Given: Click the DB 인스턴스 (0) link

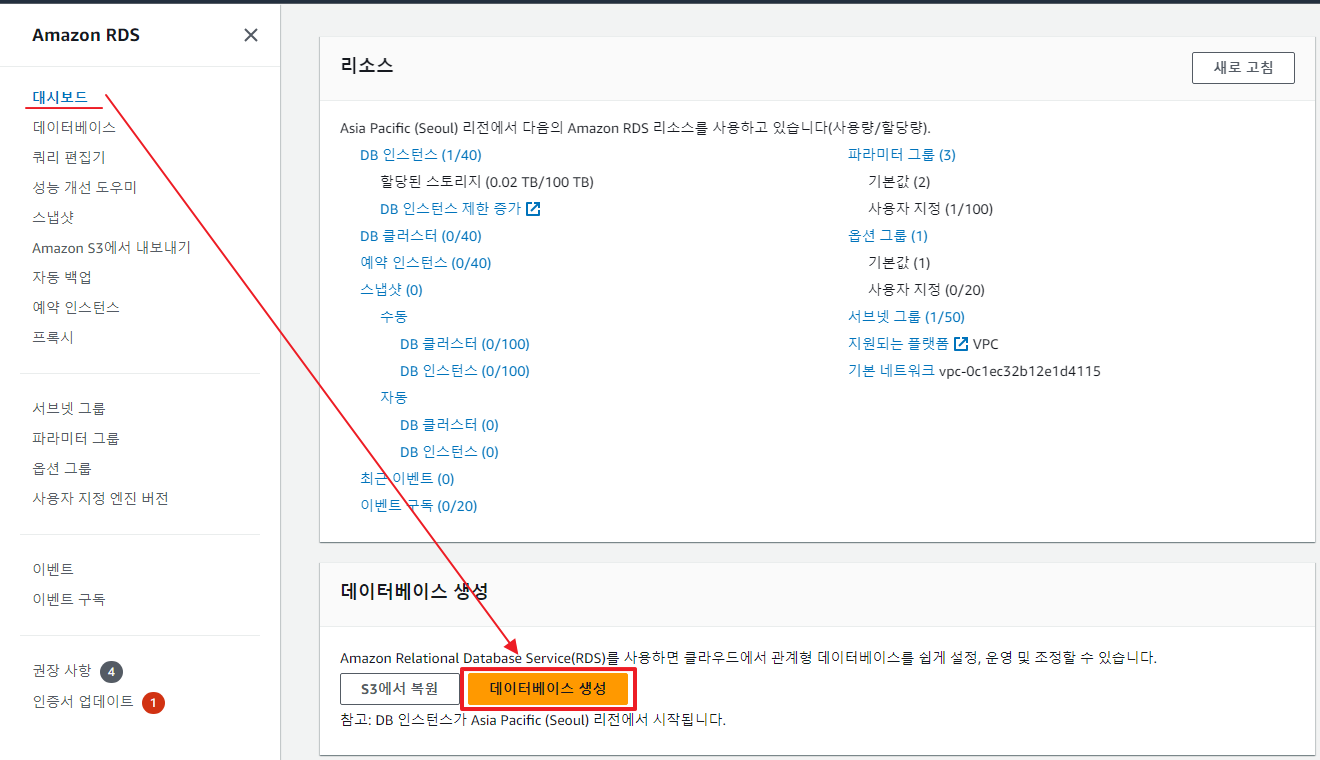Looking at the screenshot, I should point(449,452).
